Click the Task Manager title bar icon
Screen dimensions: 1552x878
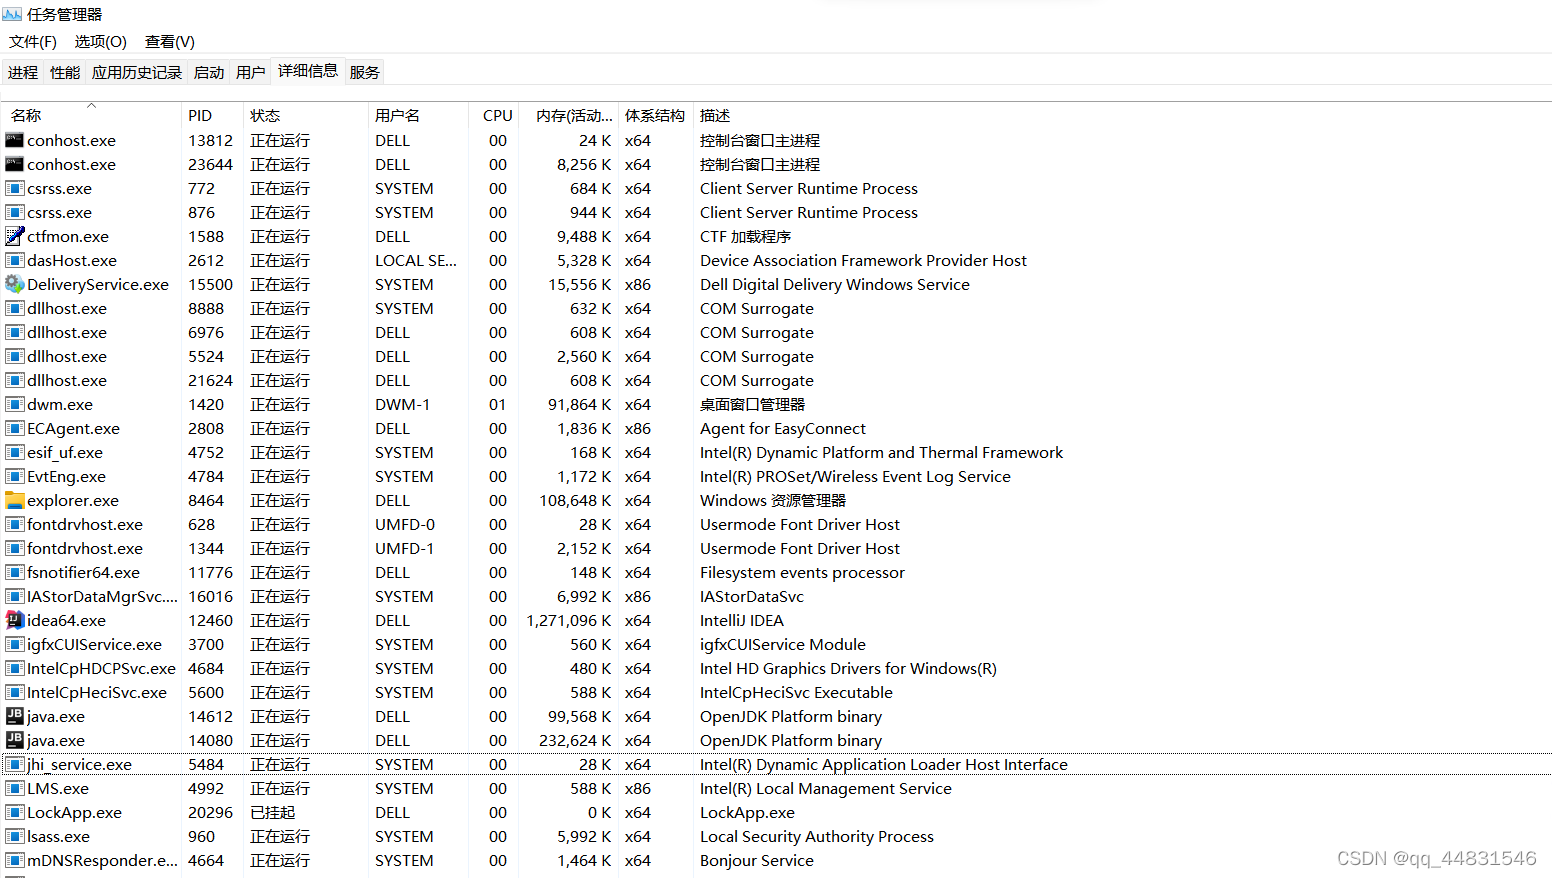click(12, 14)
